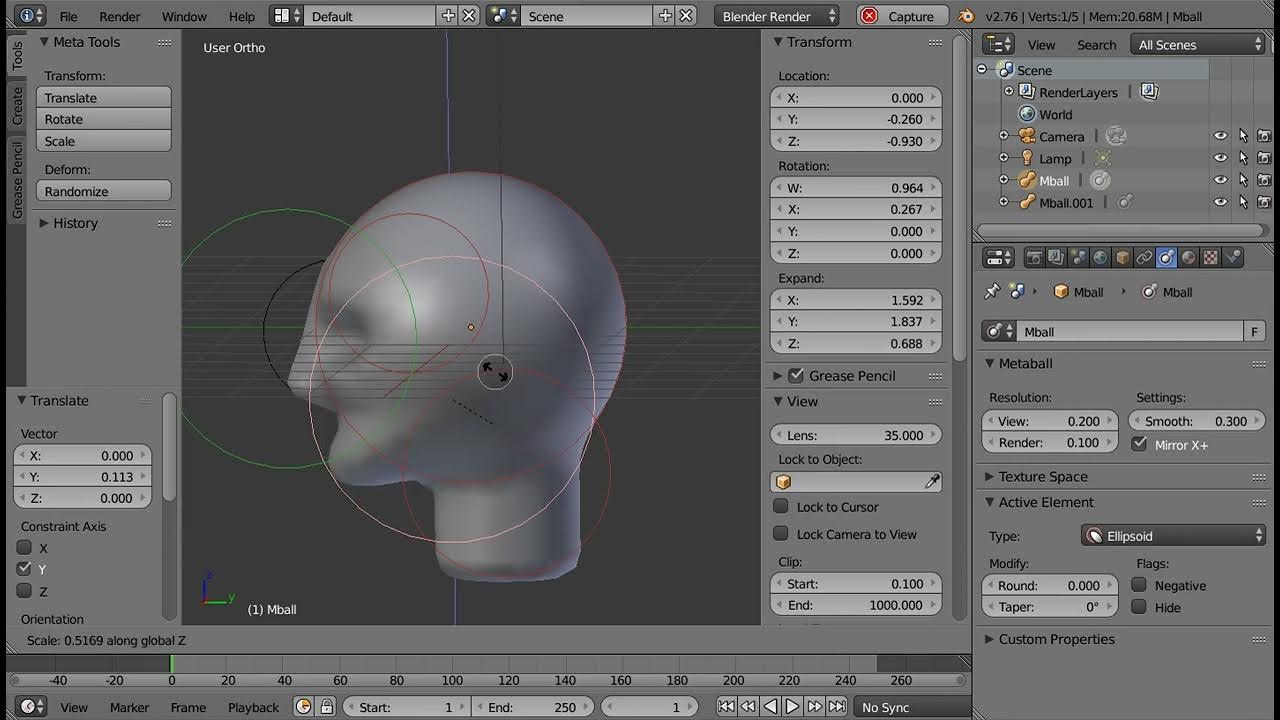
Task: Click the Randomize deform button
Action: click(x=104, y=191)
